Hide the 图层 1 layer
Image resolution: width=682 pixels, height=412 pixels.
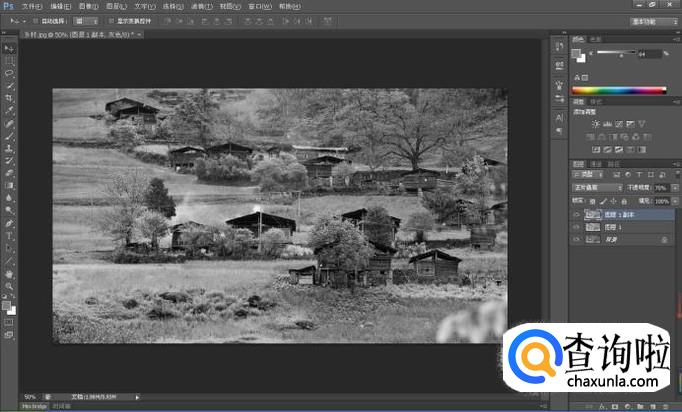[577, 227]
